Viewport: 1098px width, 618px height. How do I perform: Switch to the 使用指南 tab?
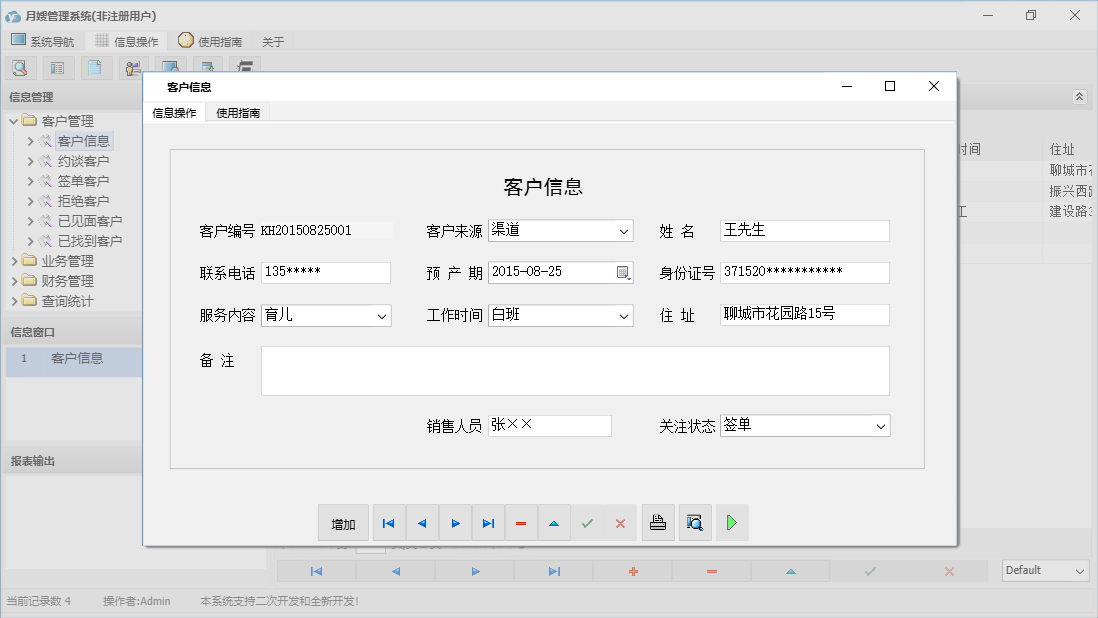pyautogui.click(x=237, y=112)
